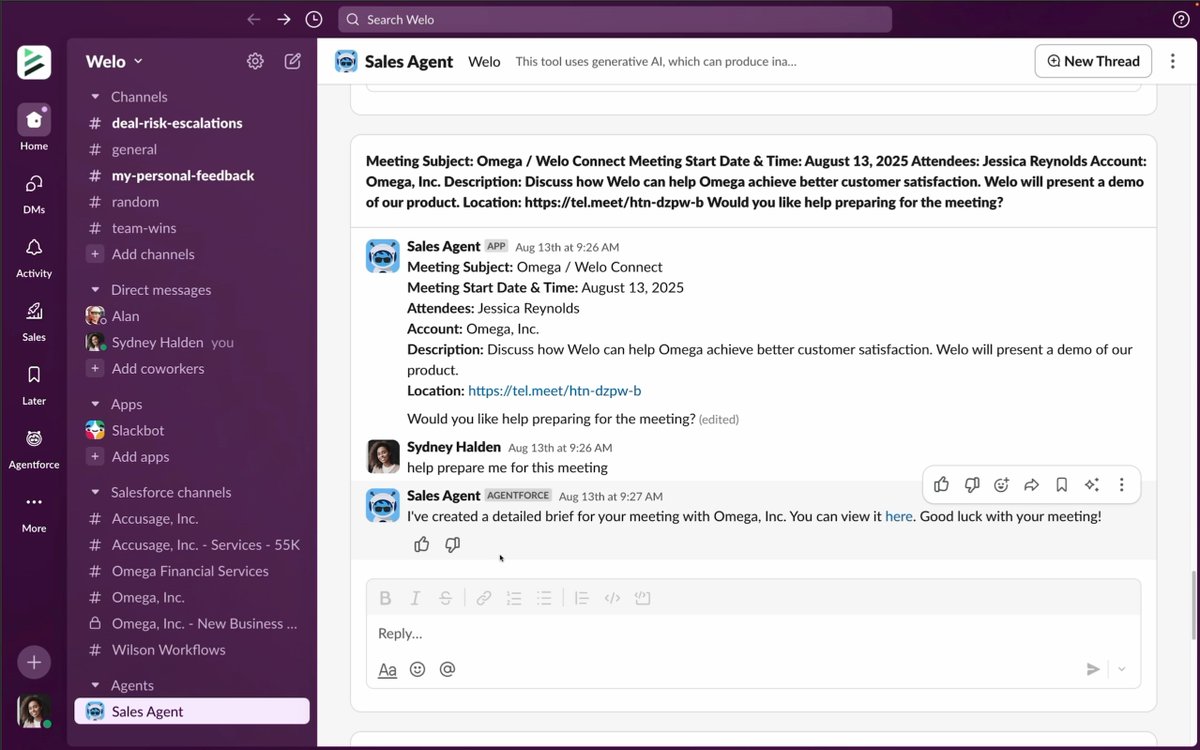
Task: Collapse the Channels section
Action: tap(96, 97)
